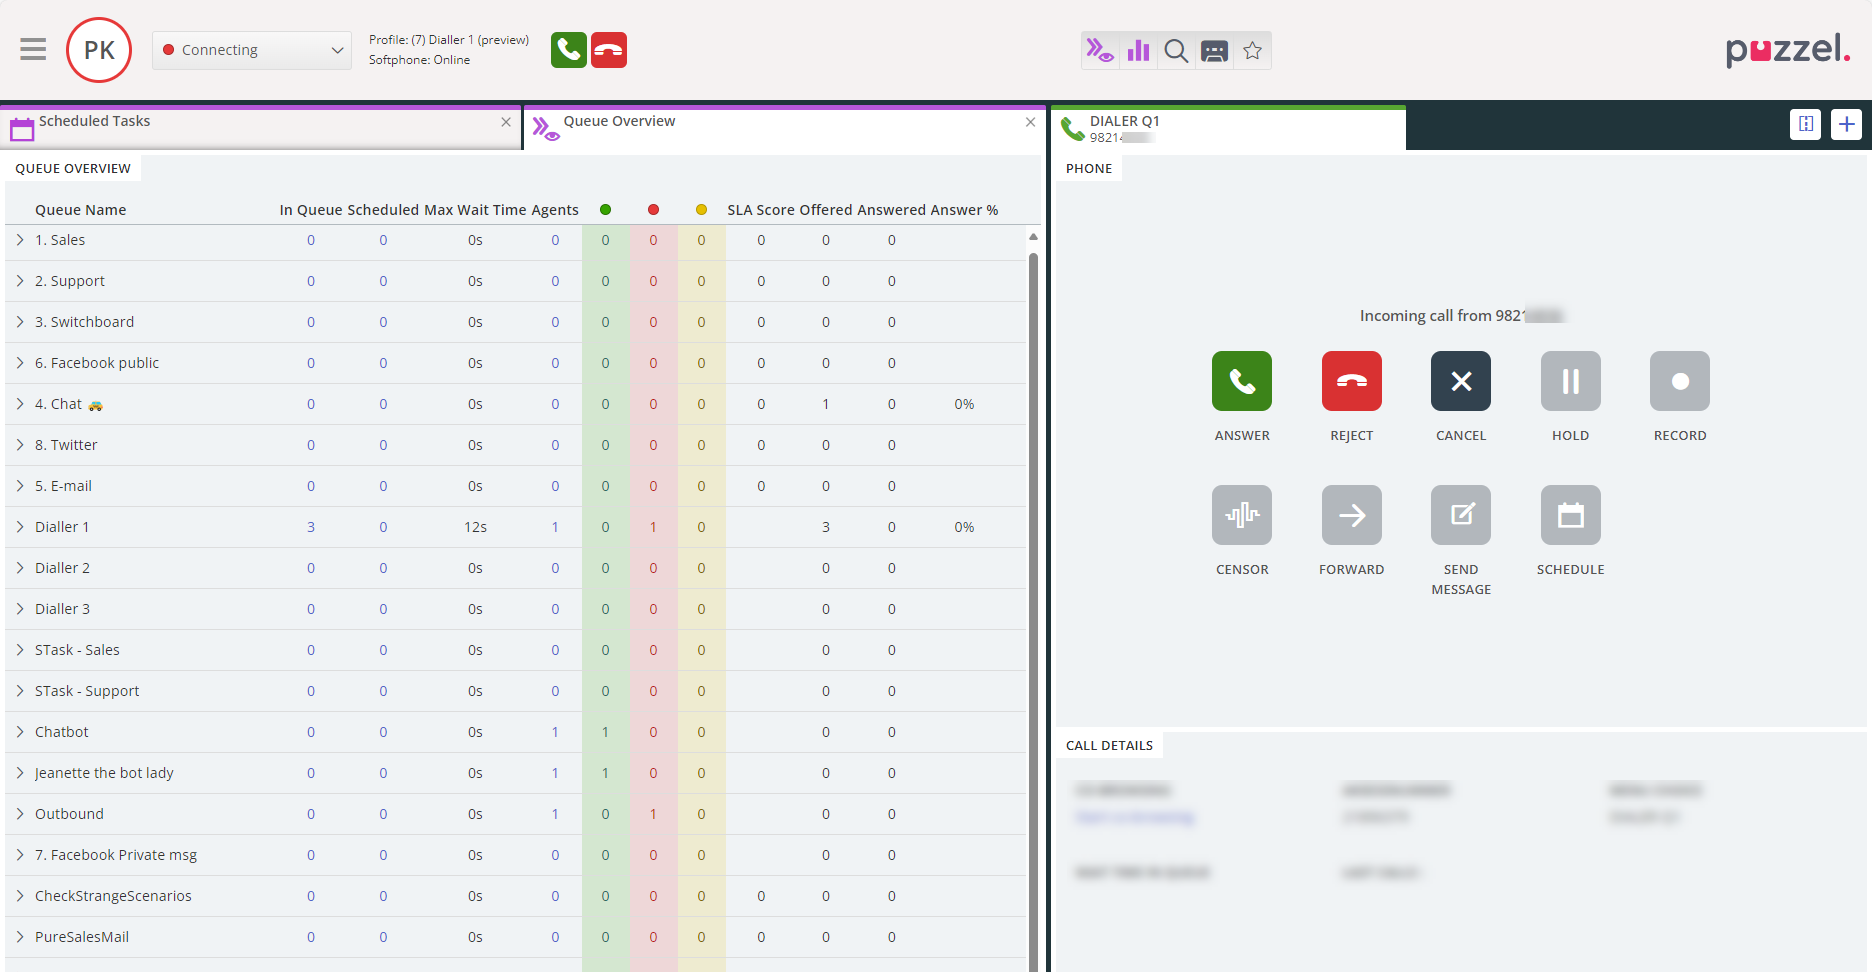Click the queue list vertical scrollbar

coord(1033,600)
